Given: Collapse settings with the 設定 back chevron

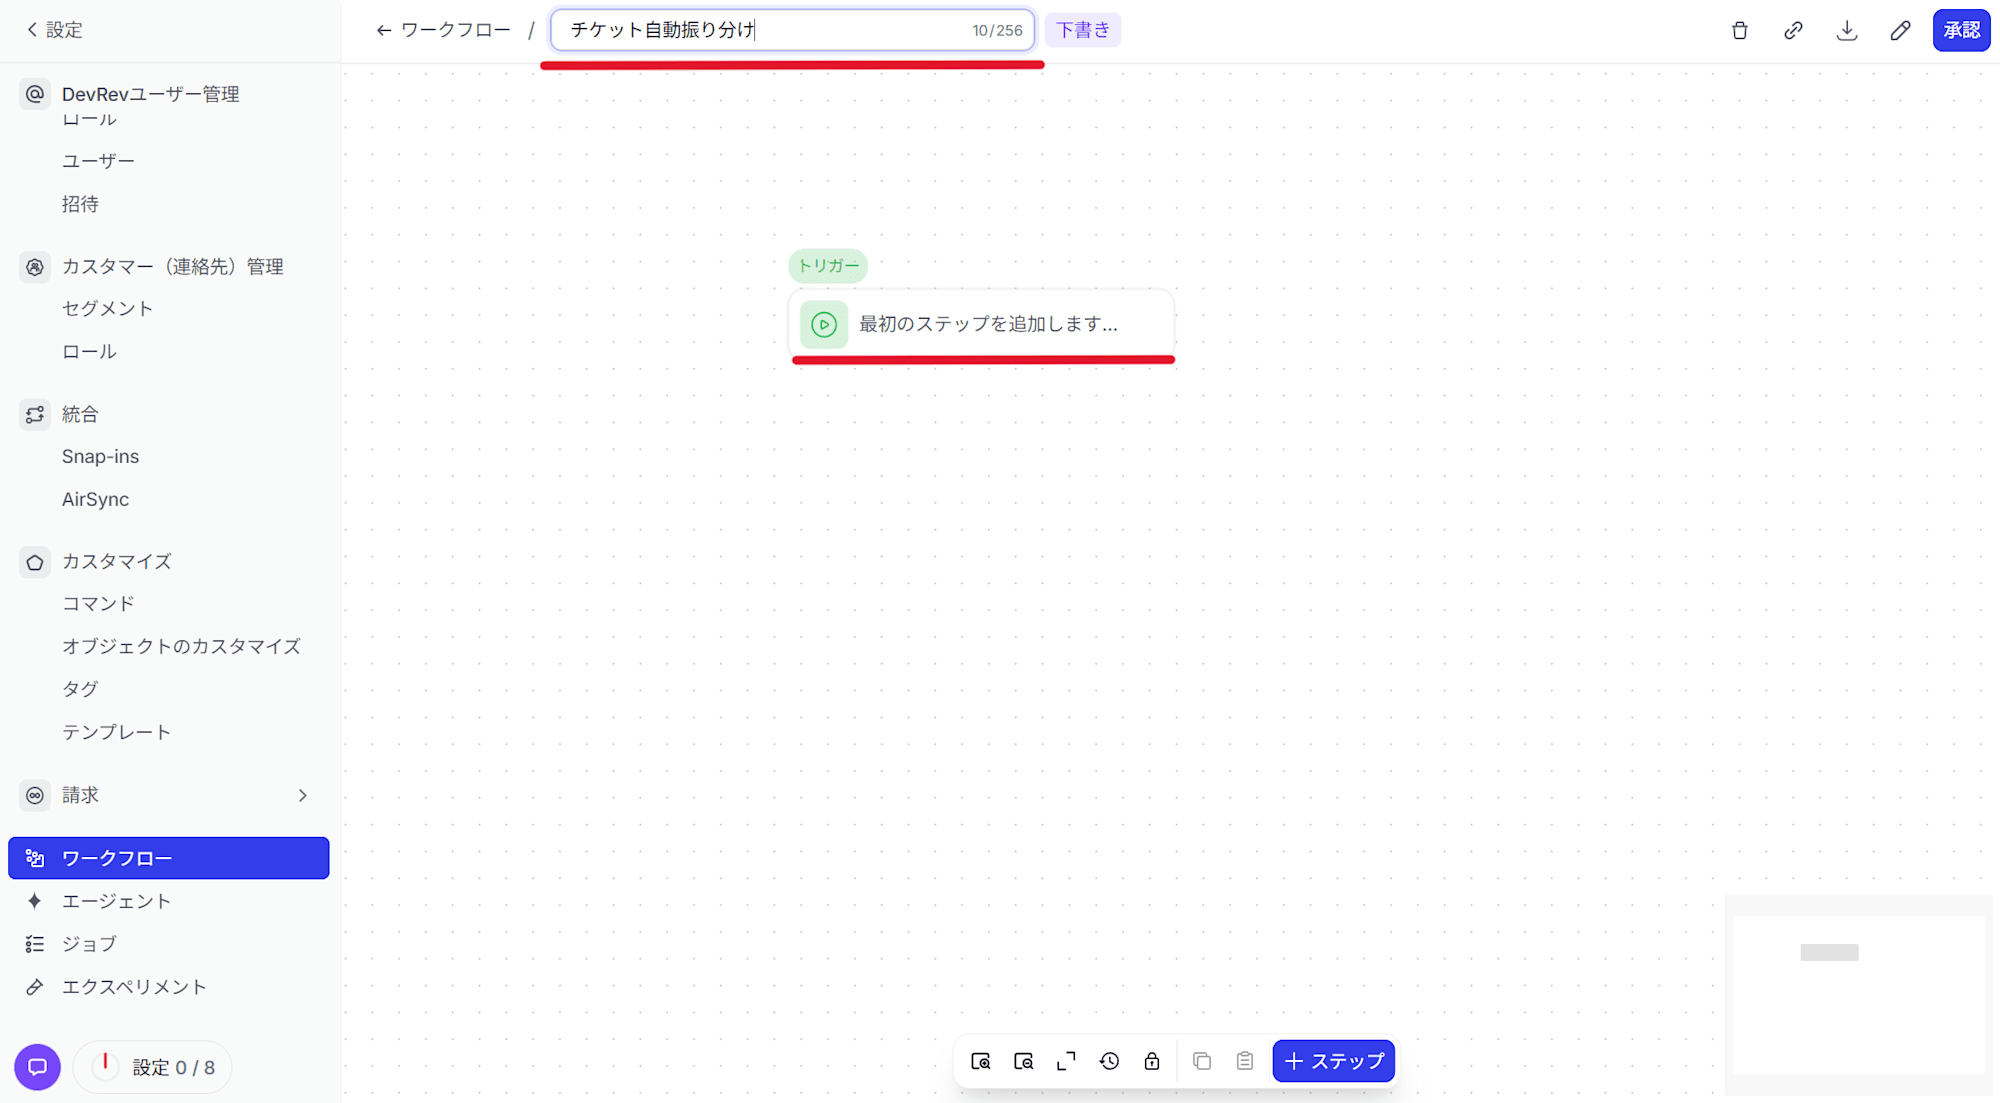Looking at the screenshot, I should 30,30.
